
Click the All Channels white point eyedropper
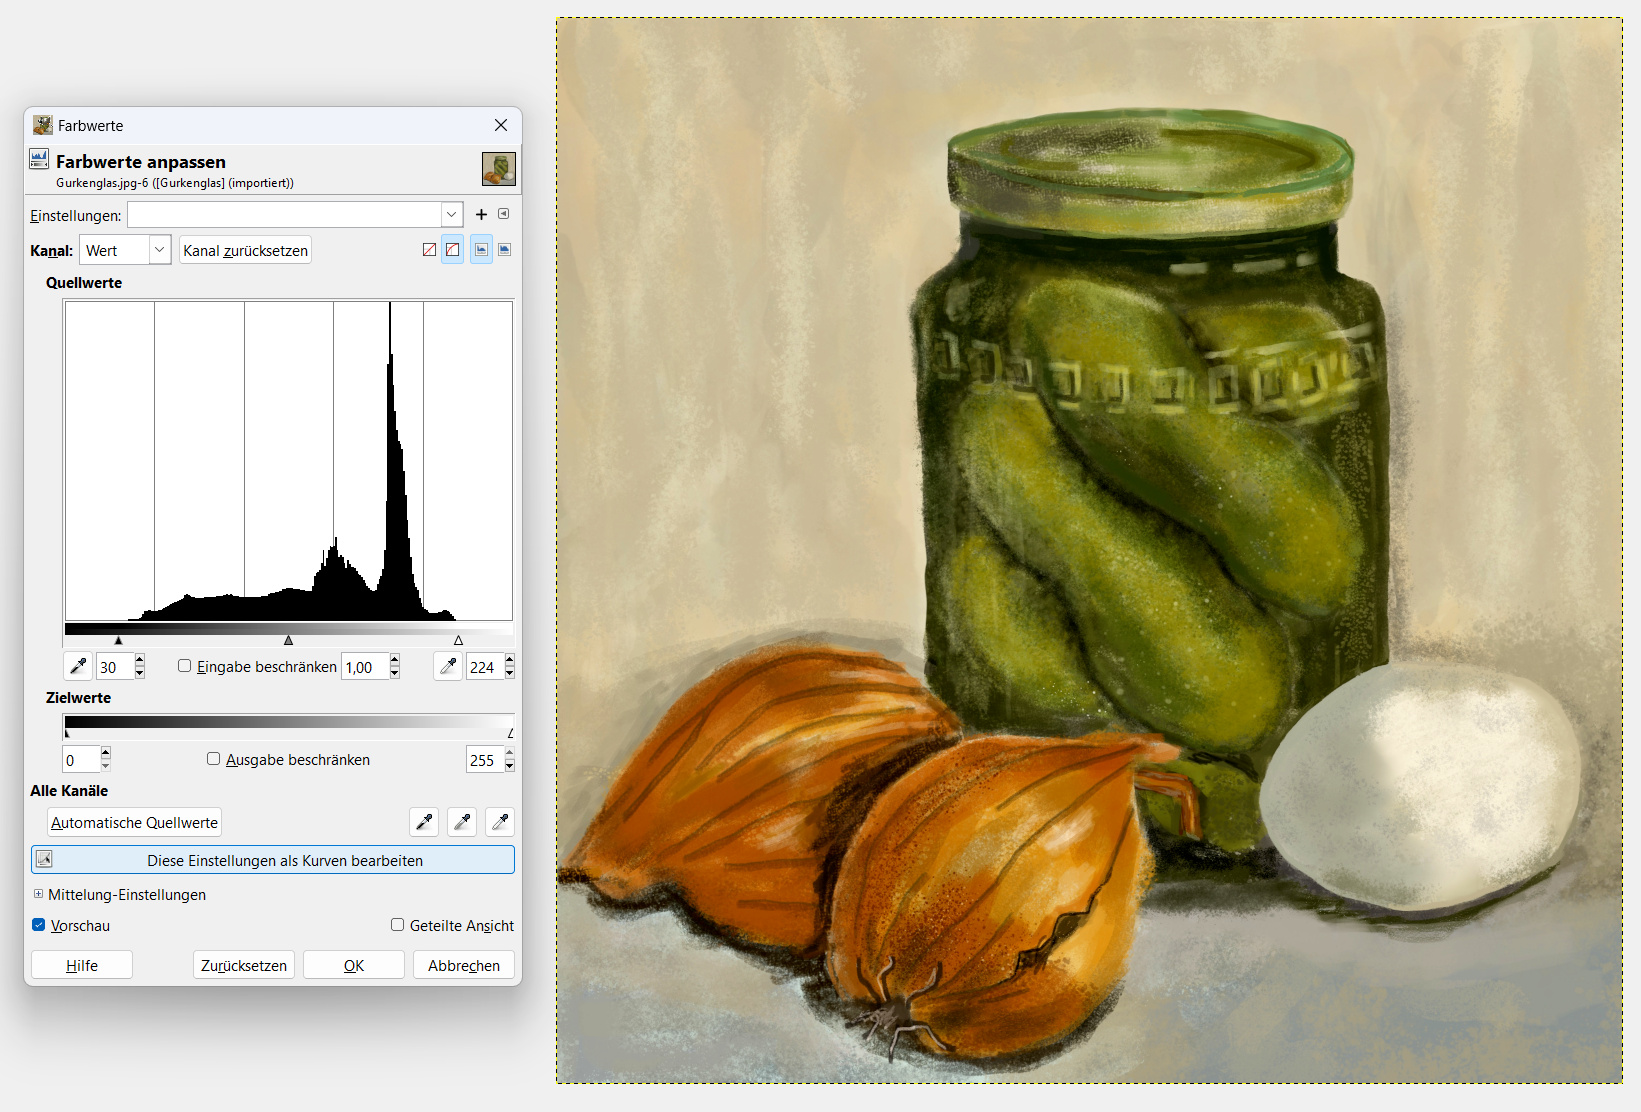point(500,822)
